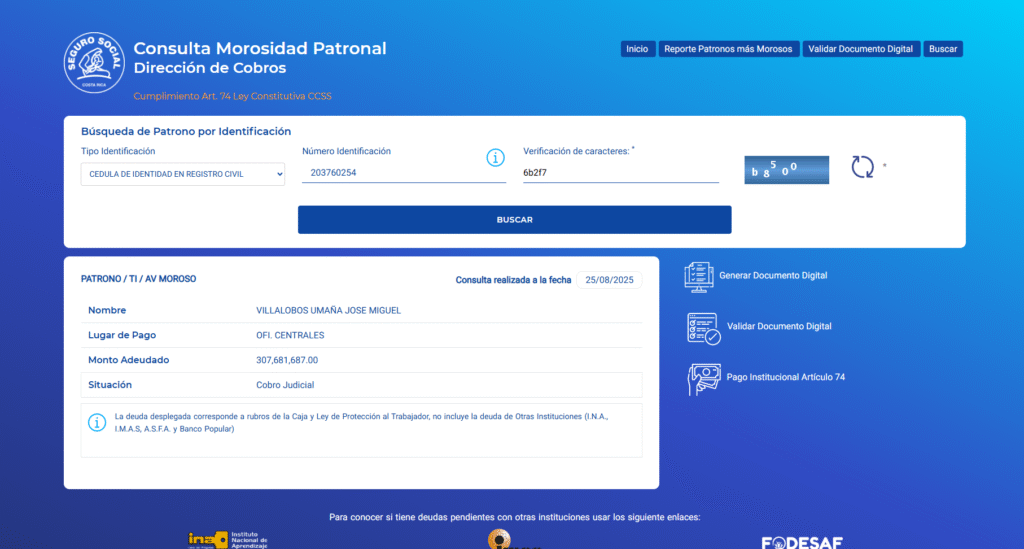The width and height of the screenshot is (1024, 549).
Task: Click the info icon in the debt note
Action: [x=98, y=423]
